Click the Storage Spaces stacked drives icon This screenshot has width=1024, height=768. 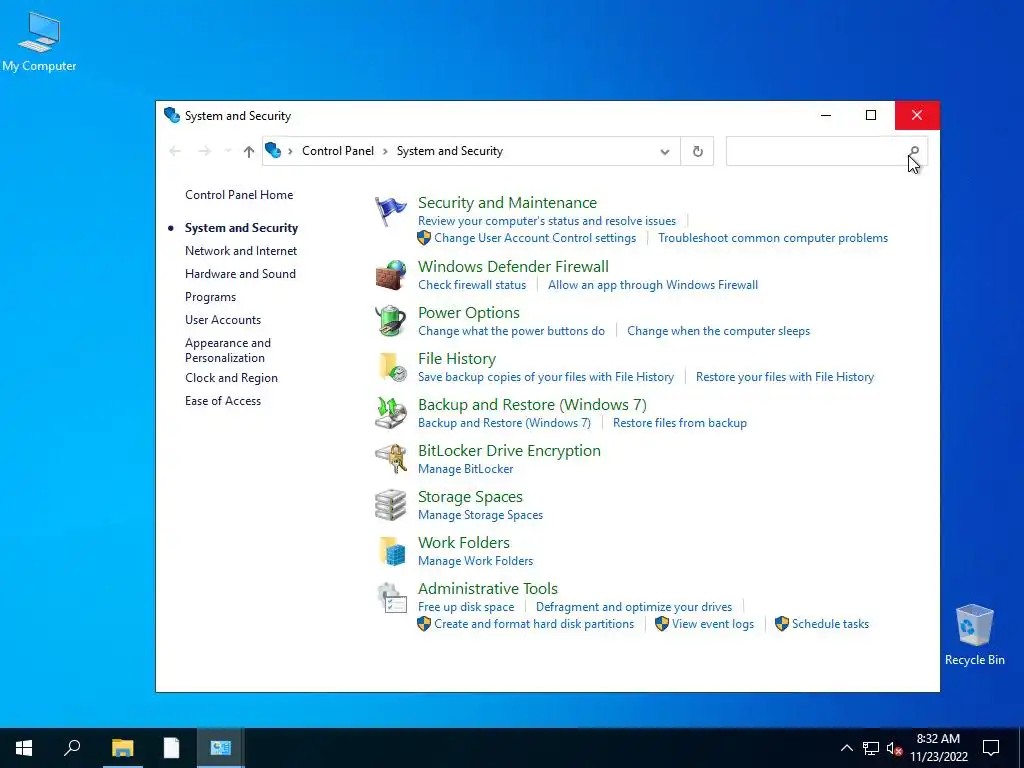point(391,505)
